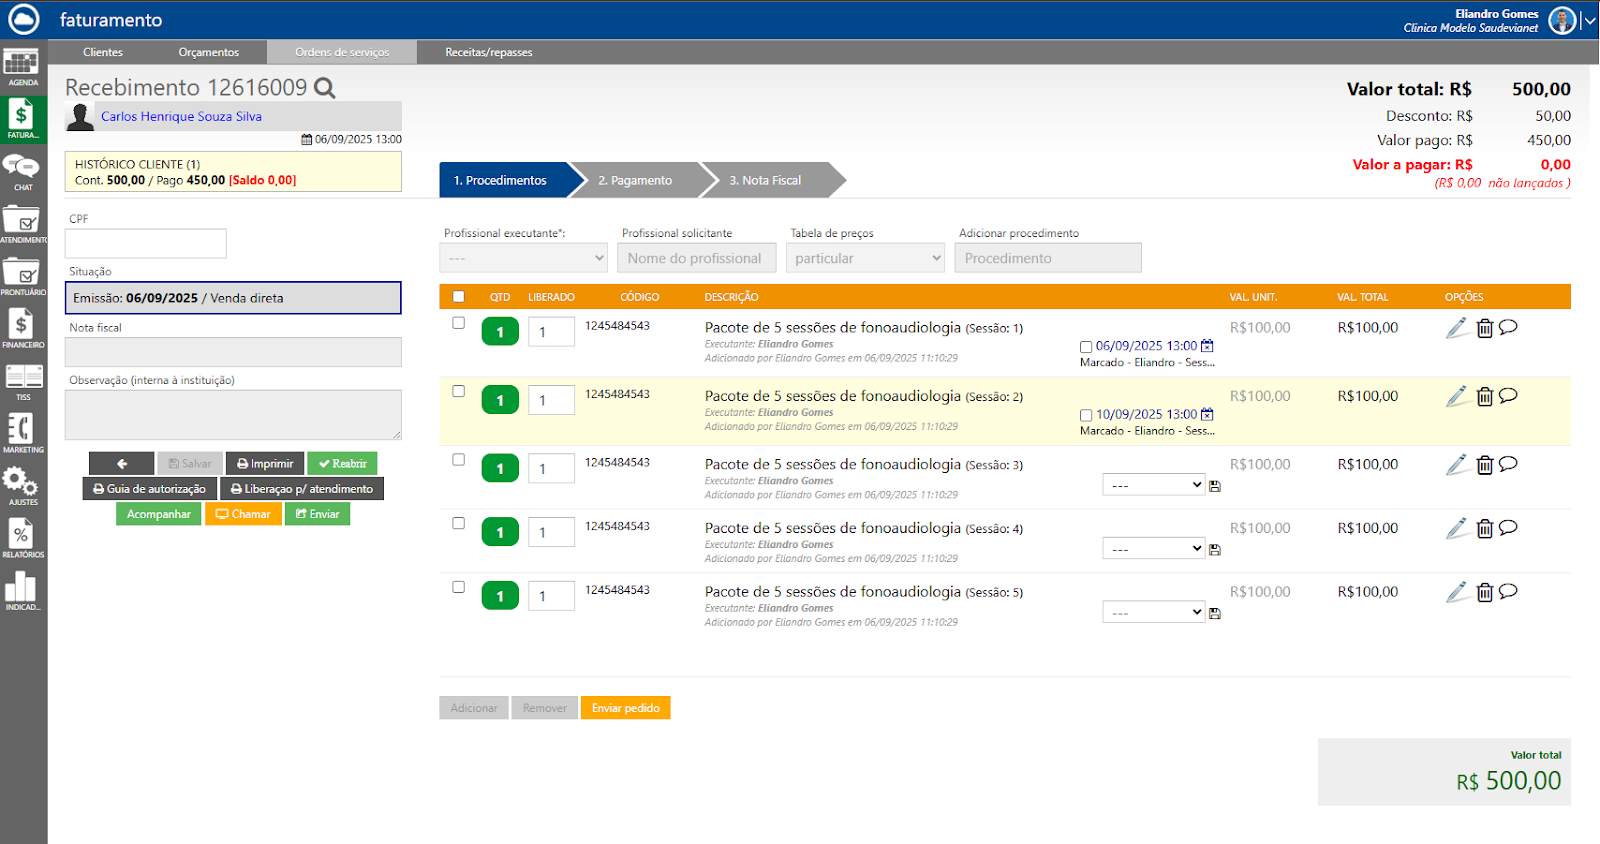Open the Profissional executante dropdown
Screen dimensions: 1600x844
[524, 258]
